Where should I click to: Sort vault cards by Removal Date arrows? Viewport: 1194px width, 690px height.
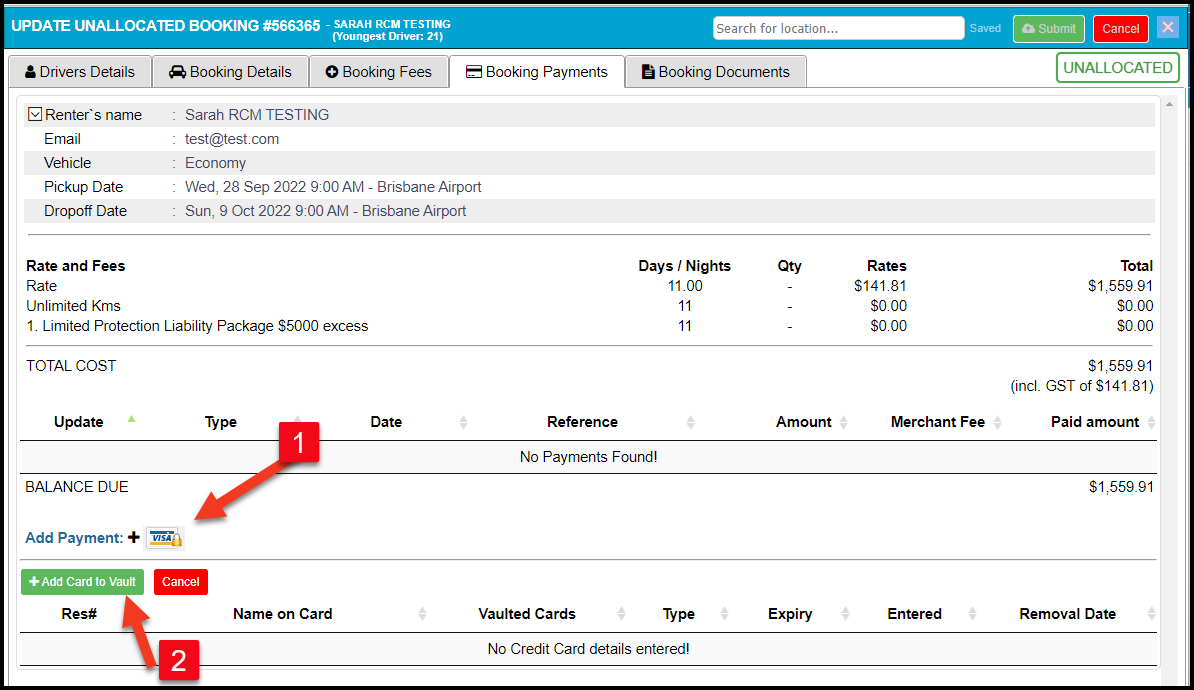point(1151,614)
